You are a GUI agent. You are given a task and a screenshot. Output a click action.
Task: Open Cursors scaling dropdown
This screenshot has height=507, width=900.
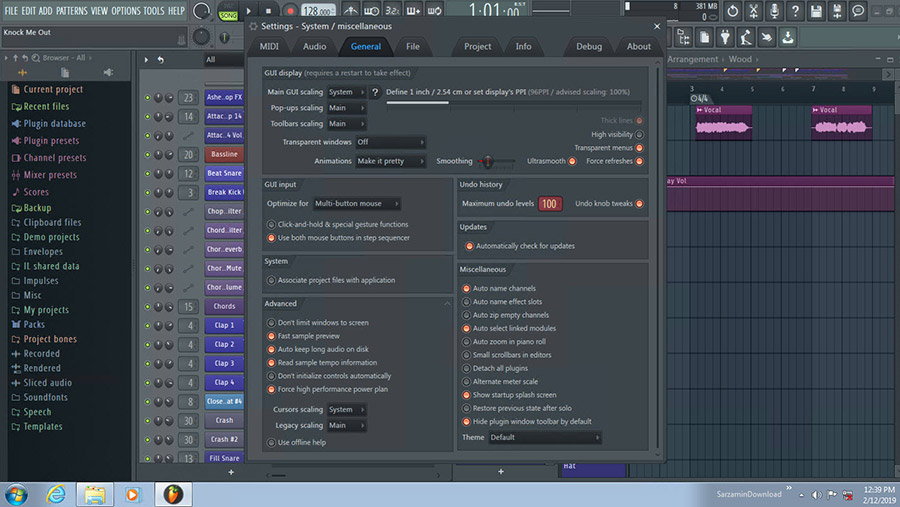coord(347,409)
